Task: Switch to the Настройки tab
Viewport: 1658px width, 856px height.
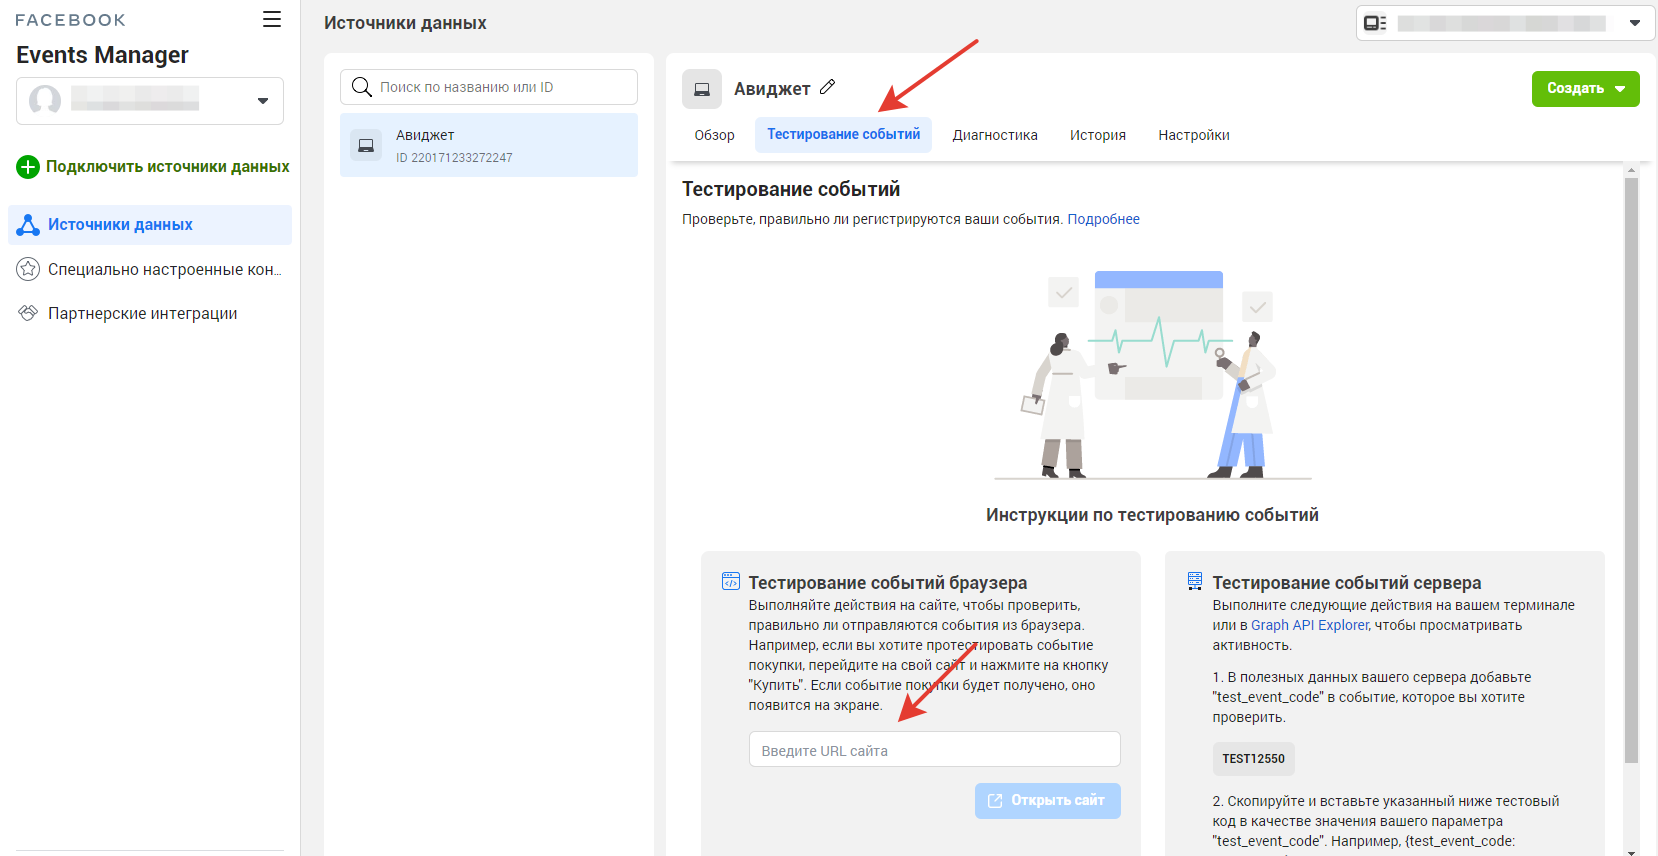Action: coord(1194,135)
